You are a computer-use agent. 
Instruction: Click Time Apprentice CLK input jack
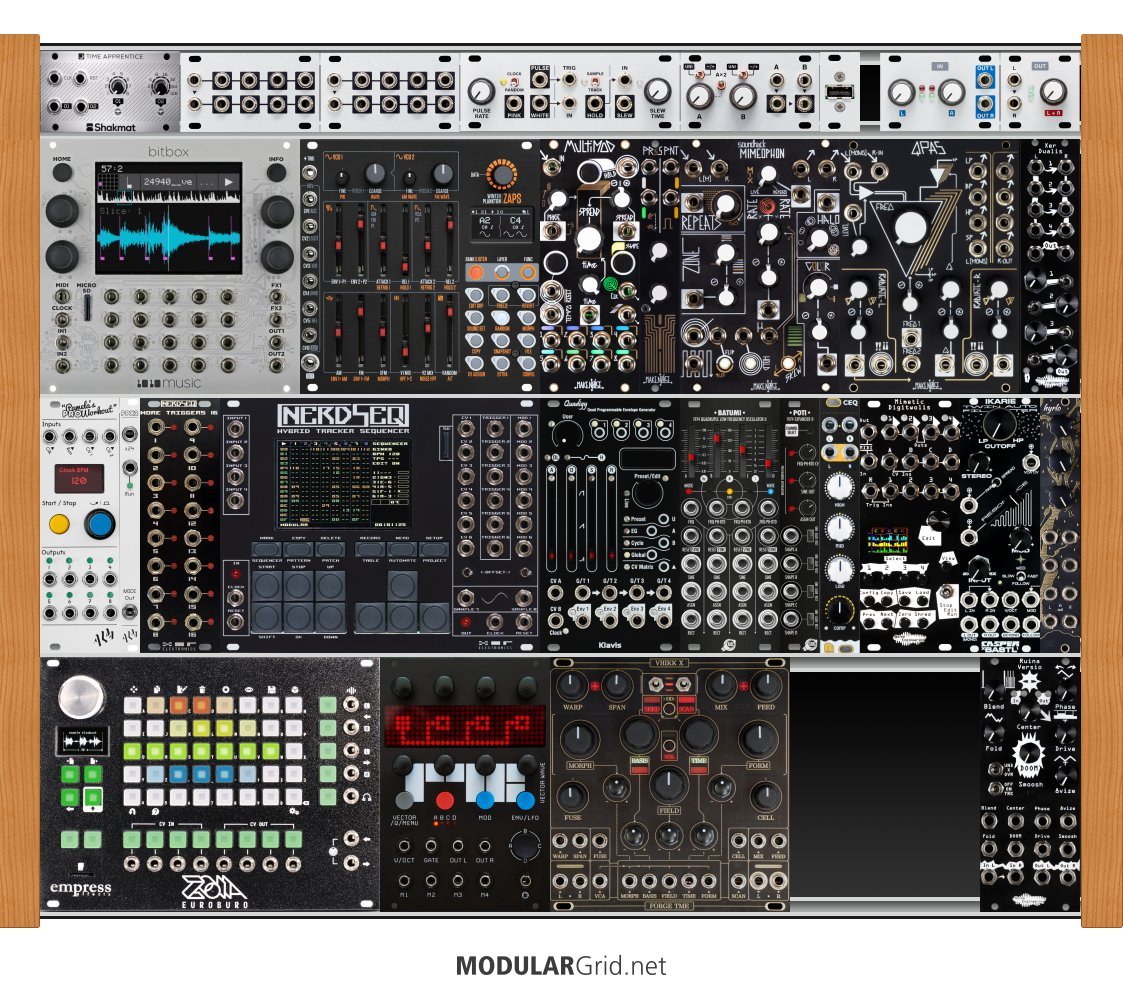[x=54, y=78]
